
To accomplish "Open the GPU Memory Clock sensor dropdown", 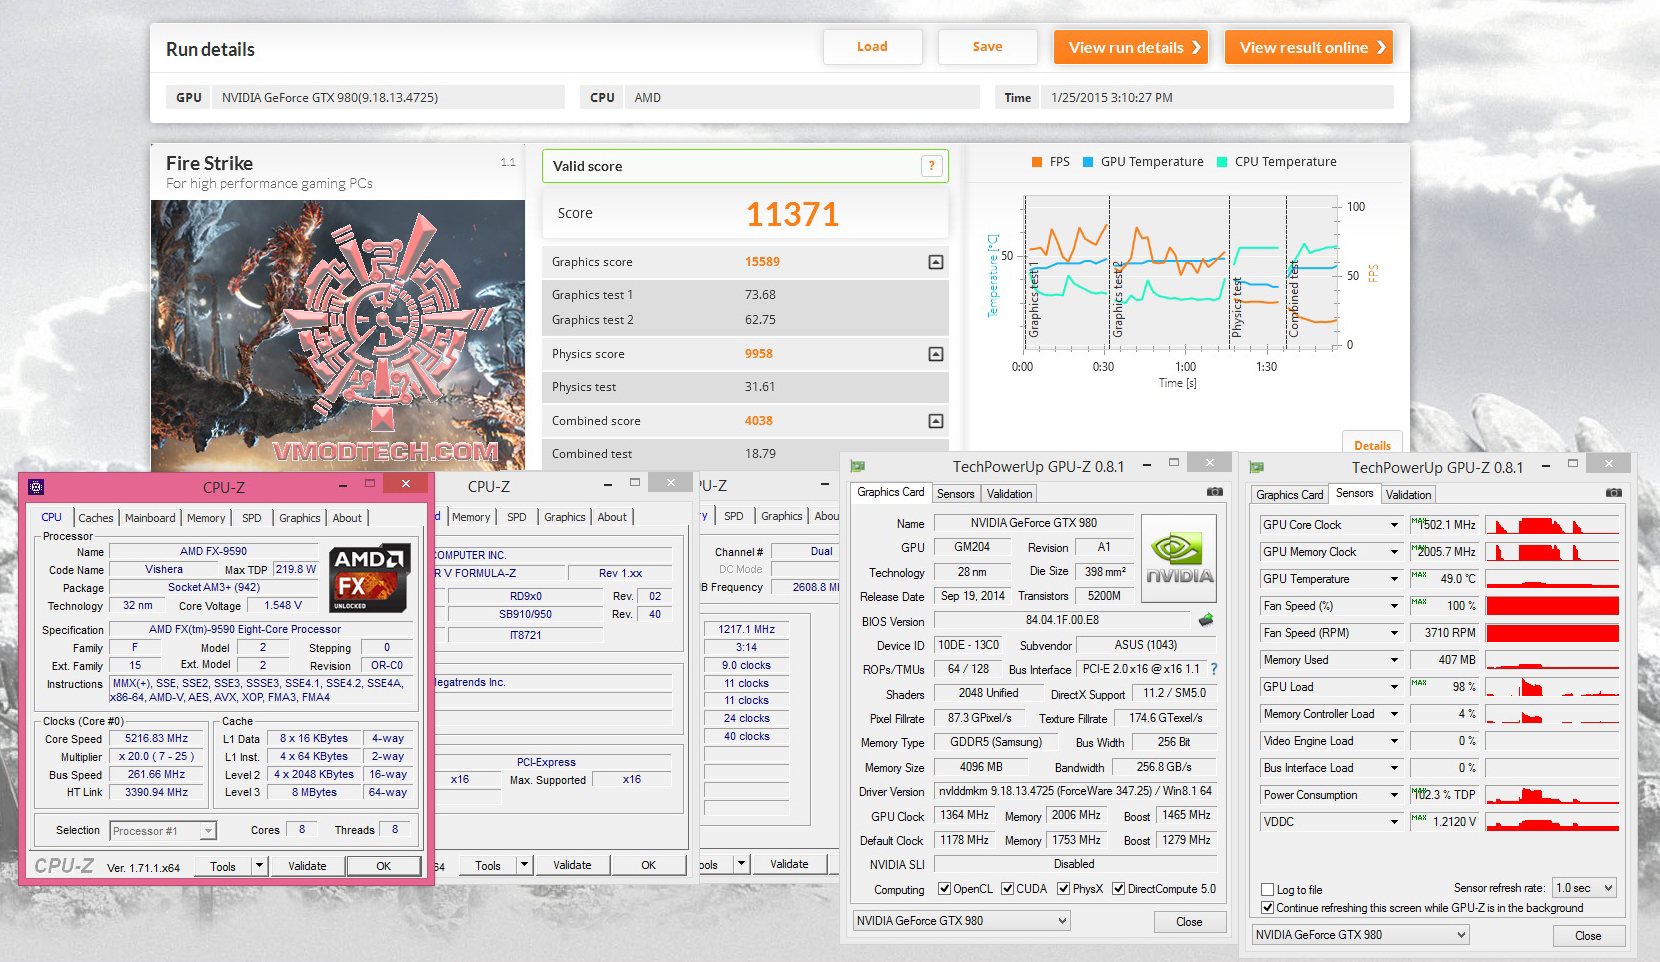I will pos(1394,552).
